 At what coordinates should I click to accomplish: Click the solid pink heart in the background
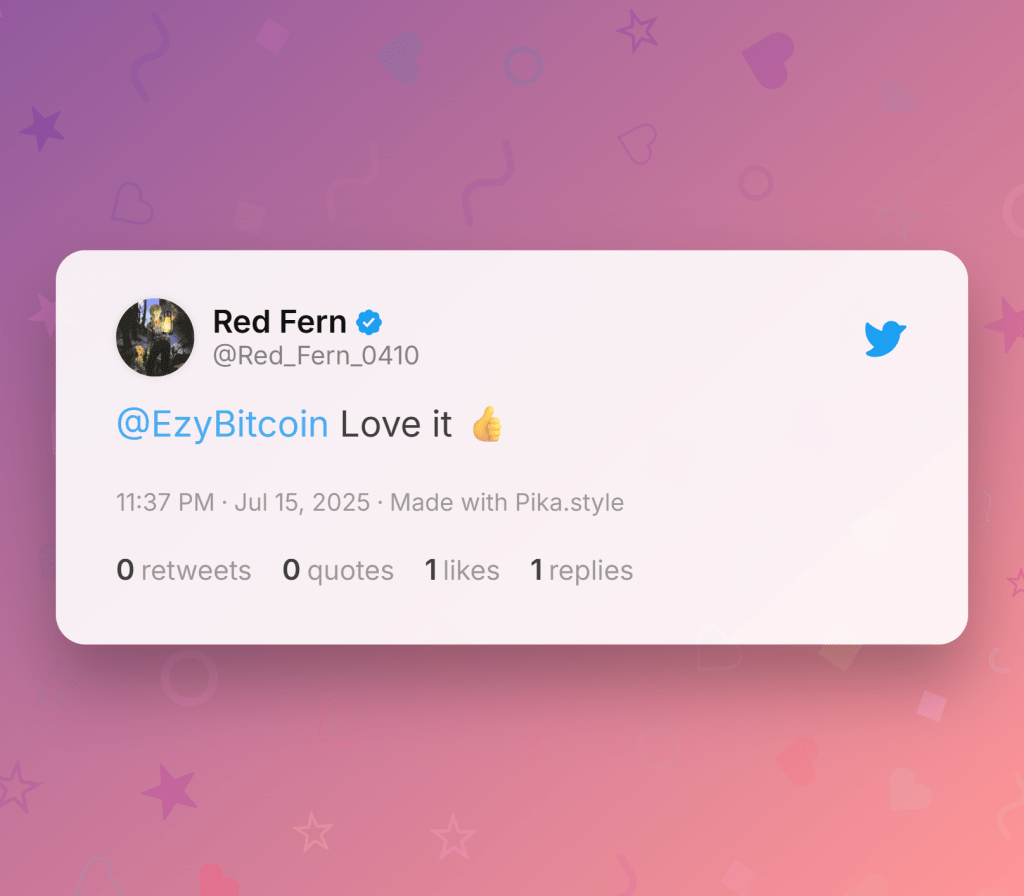click(x=769, y=60)
